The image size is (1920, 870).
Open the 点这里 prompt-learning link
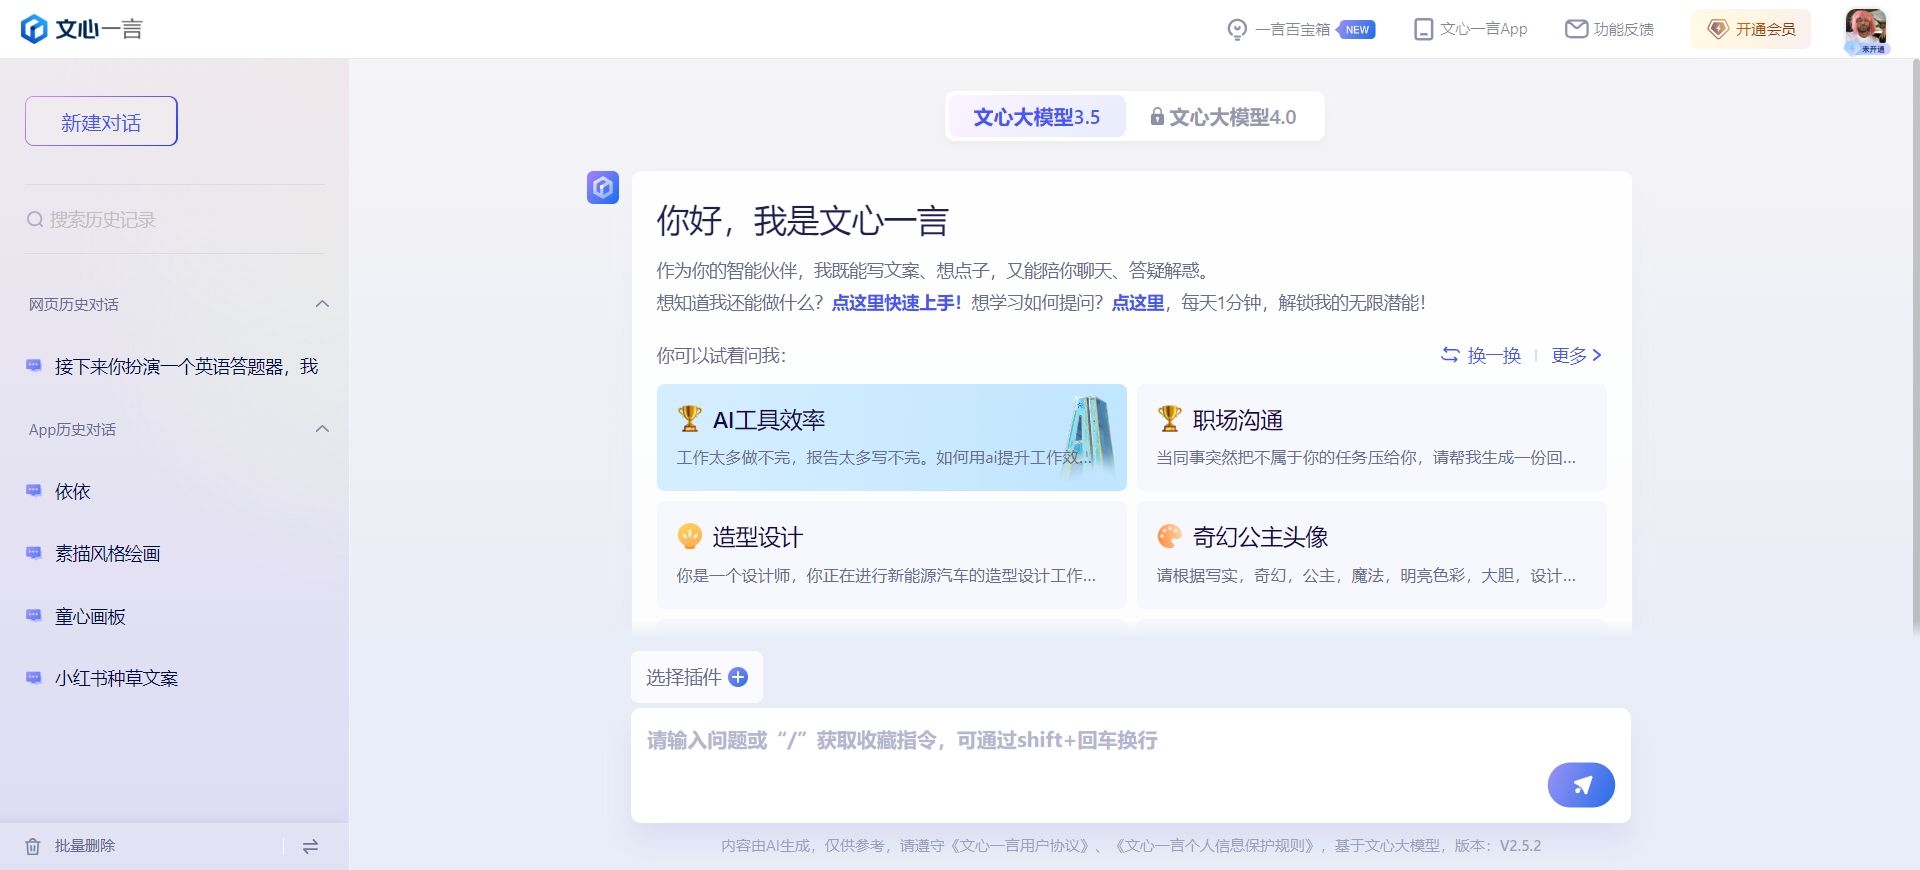1138,302
